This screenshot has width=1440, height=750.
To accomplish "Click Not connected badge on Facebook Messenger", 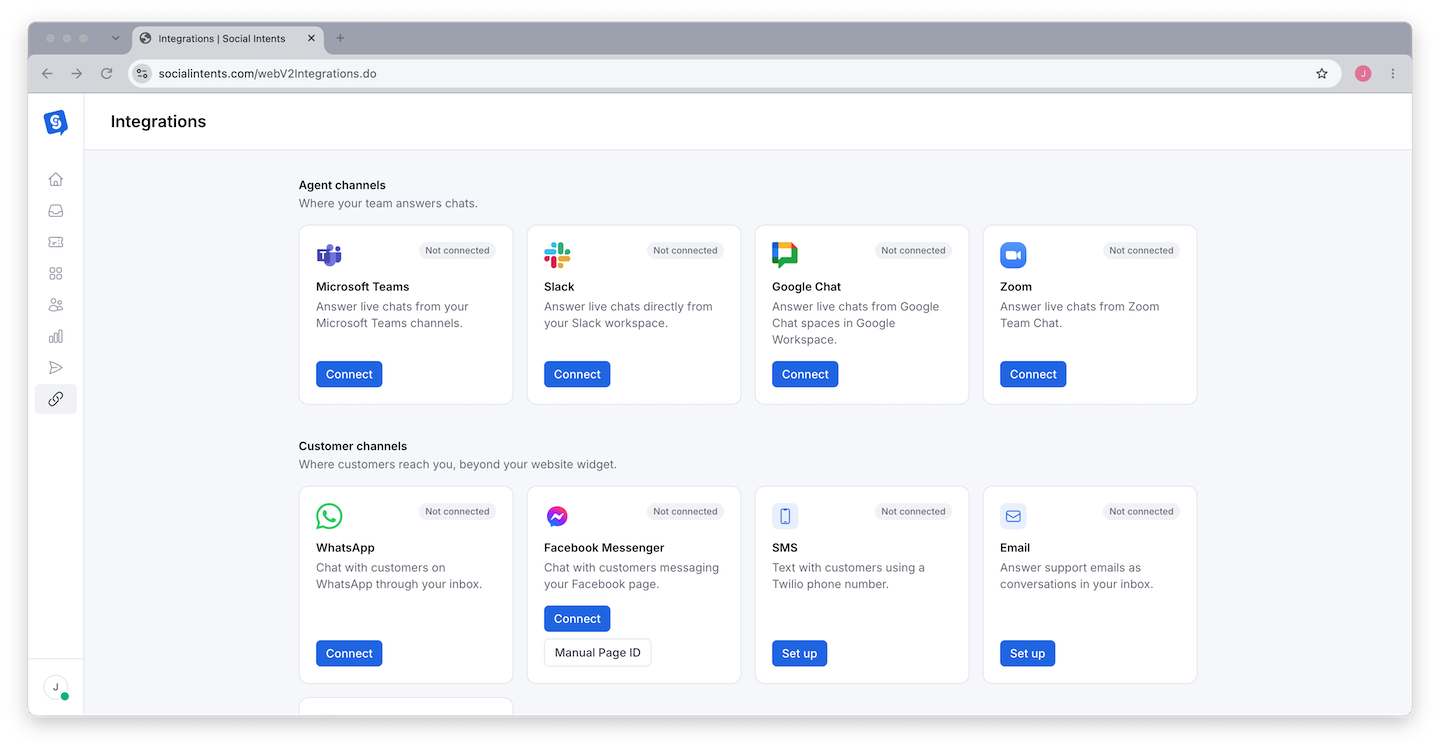I will click(685, 511).
